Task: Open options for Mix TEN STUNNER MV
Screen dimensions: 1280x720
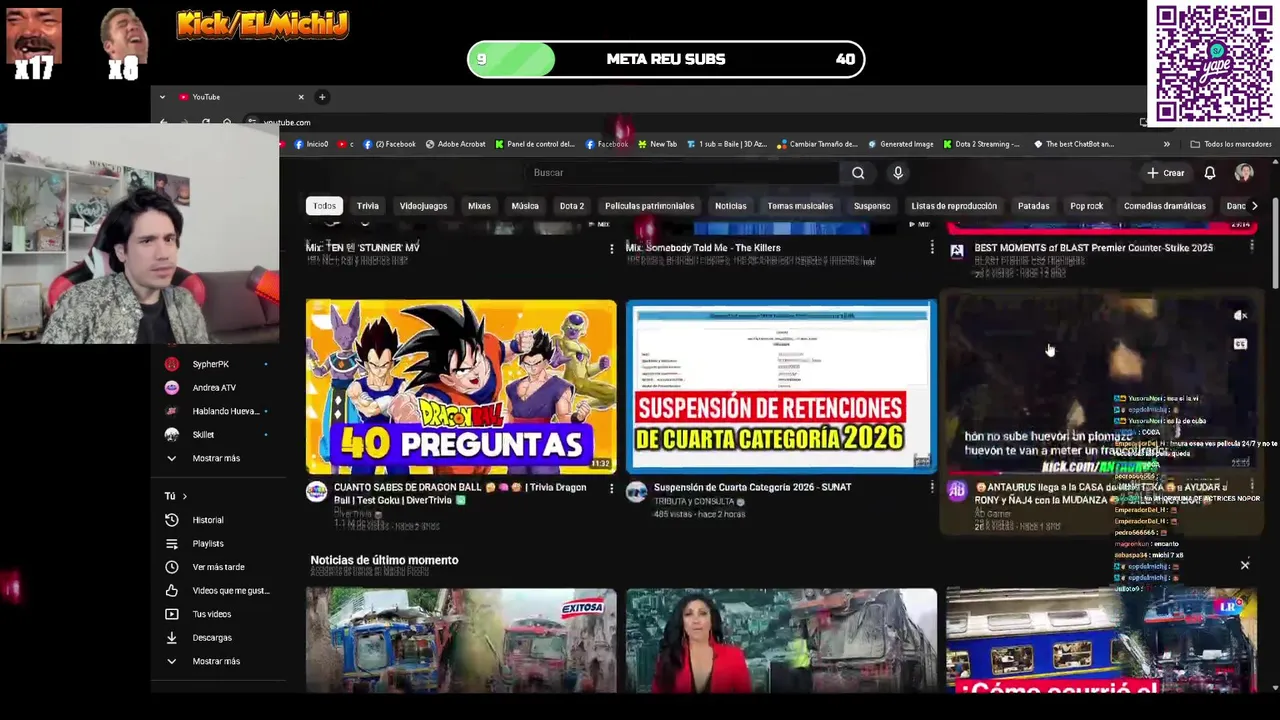Action: click(611, 248)
